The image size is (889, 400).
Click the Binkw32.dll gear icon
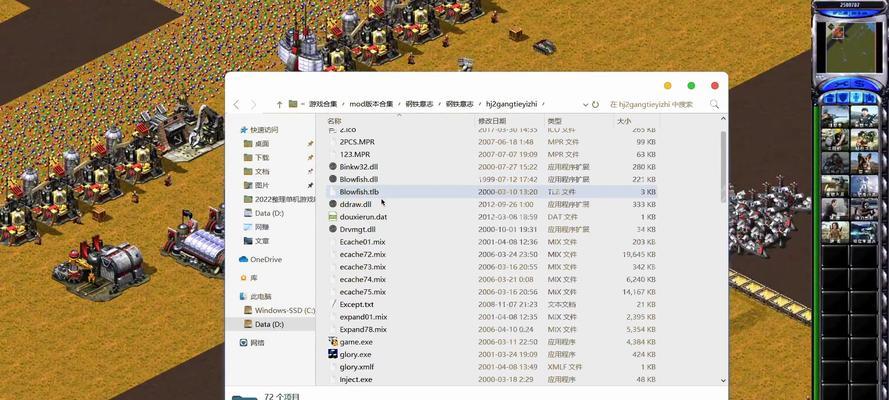pos(333,167)
